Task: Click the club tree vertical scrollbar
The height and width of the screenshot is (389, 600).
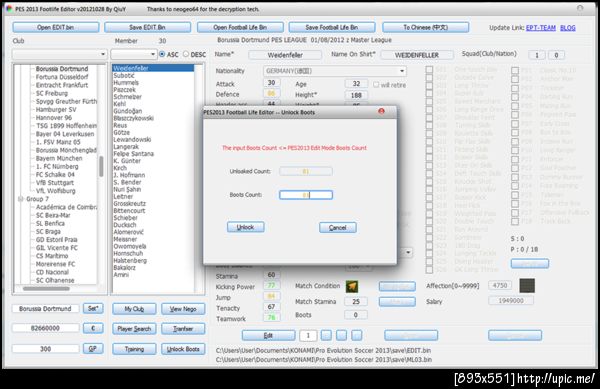Action: [x=101, y=167]
